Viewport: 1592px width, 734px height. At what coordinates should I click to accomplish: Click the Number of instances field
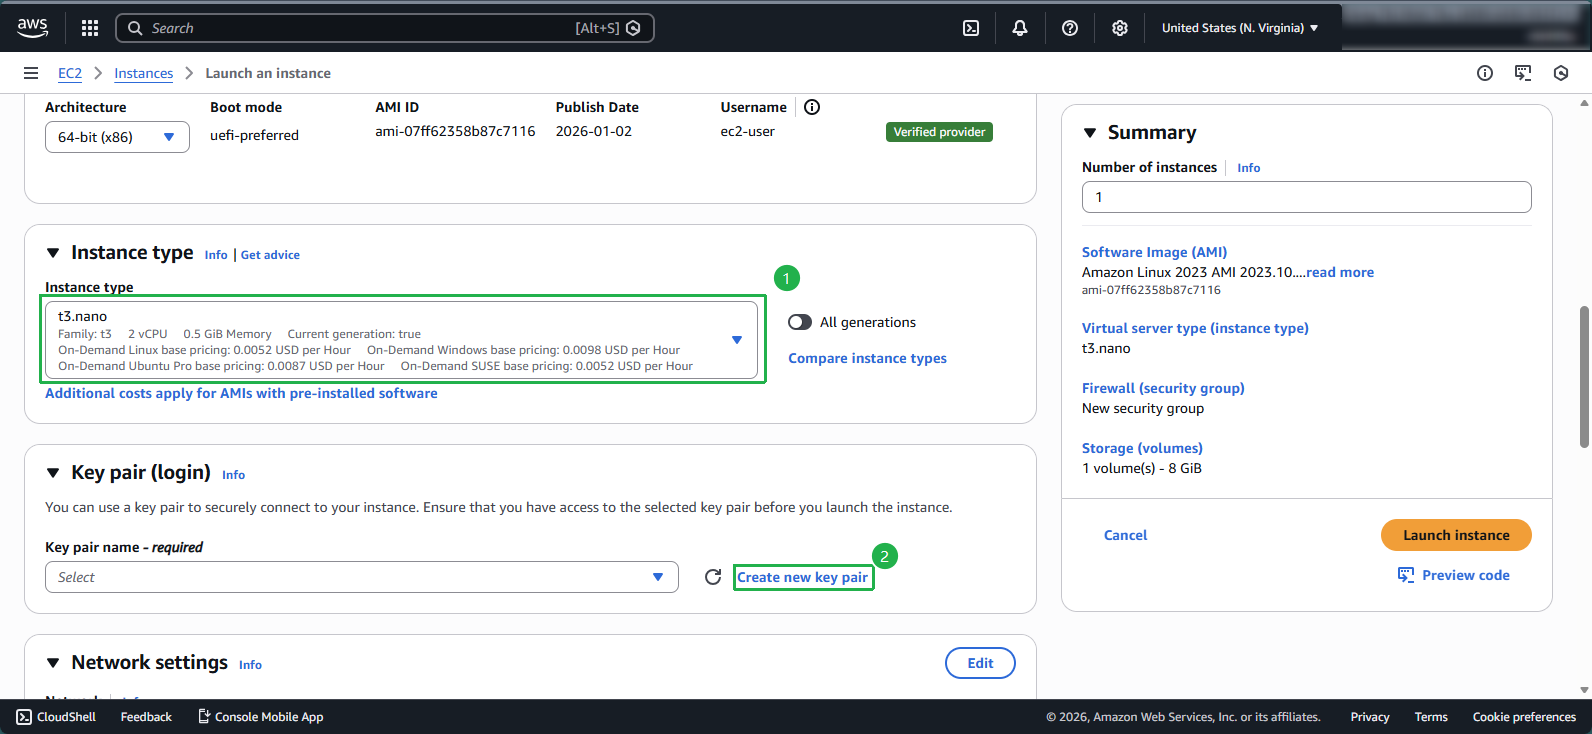[1306, 197]
